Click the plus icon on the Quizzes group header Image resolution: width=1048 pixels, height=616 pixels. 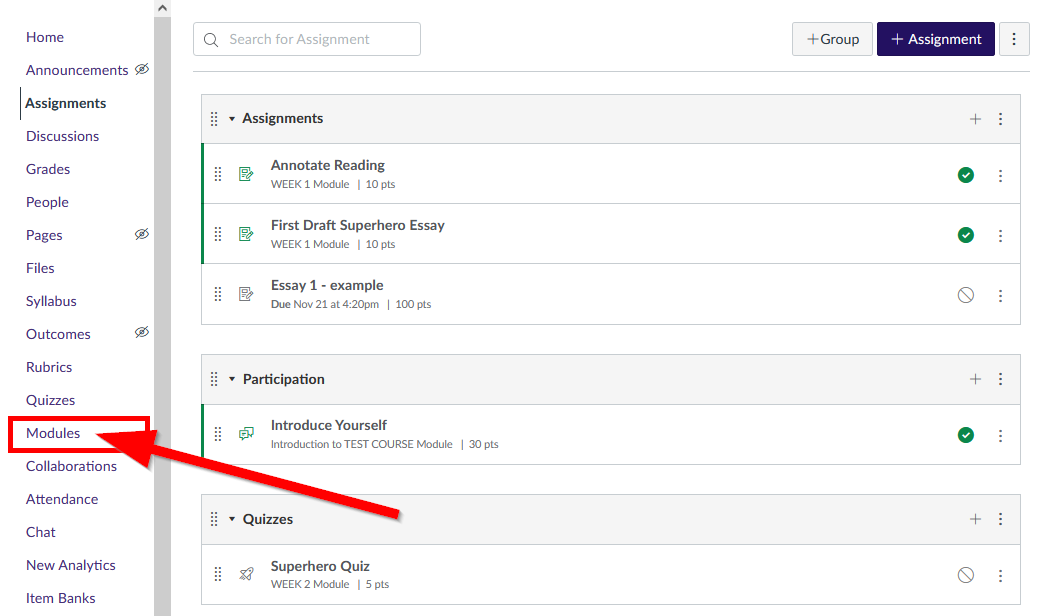(x=975, y=519)
